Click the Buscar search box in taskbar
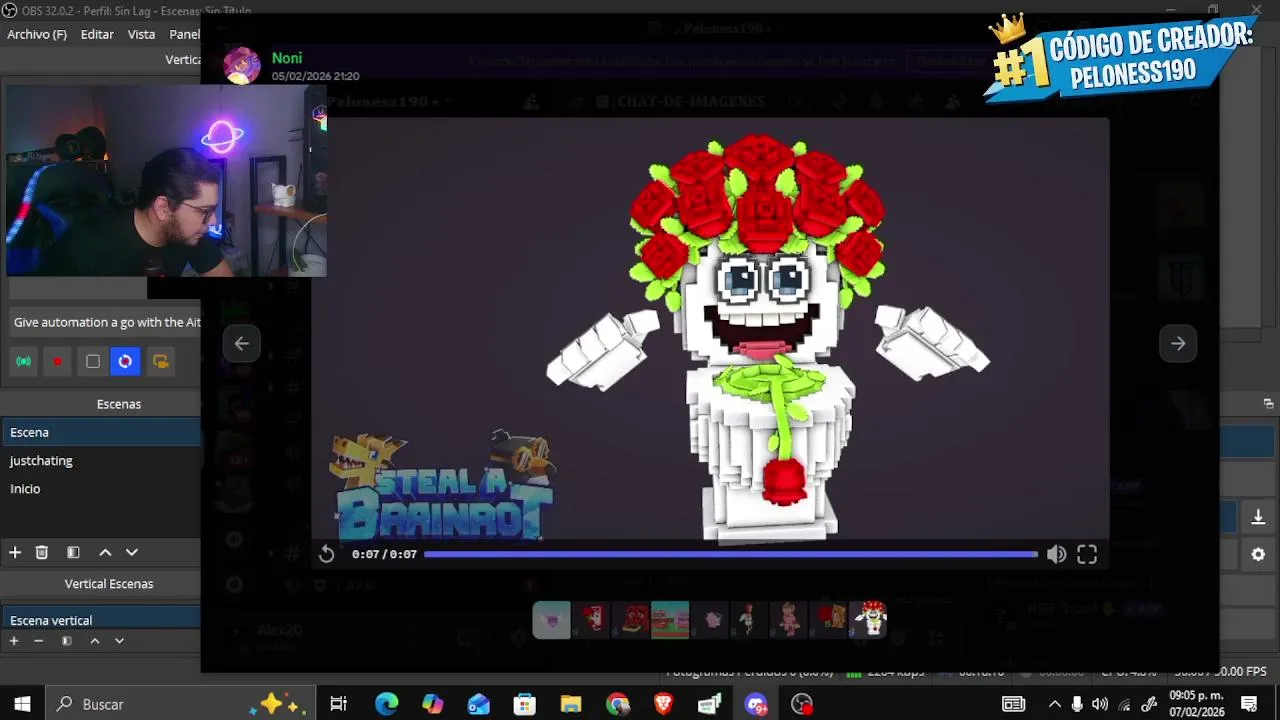 coord(180,704)
